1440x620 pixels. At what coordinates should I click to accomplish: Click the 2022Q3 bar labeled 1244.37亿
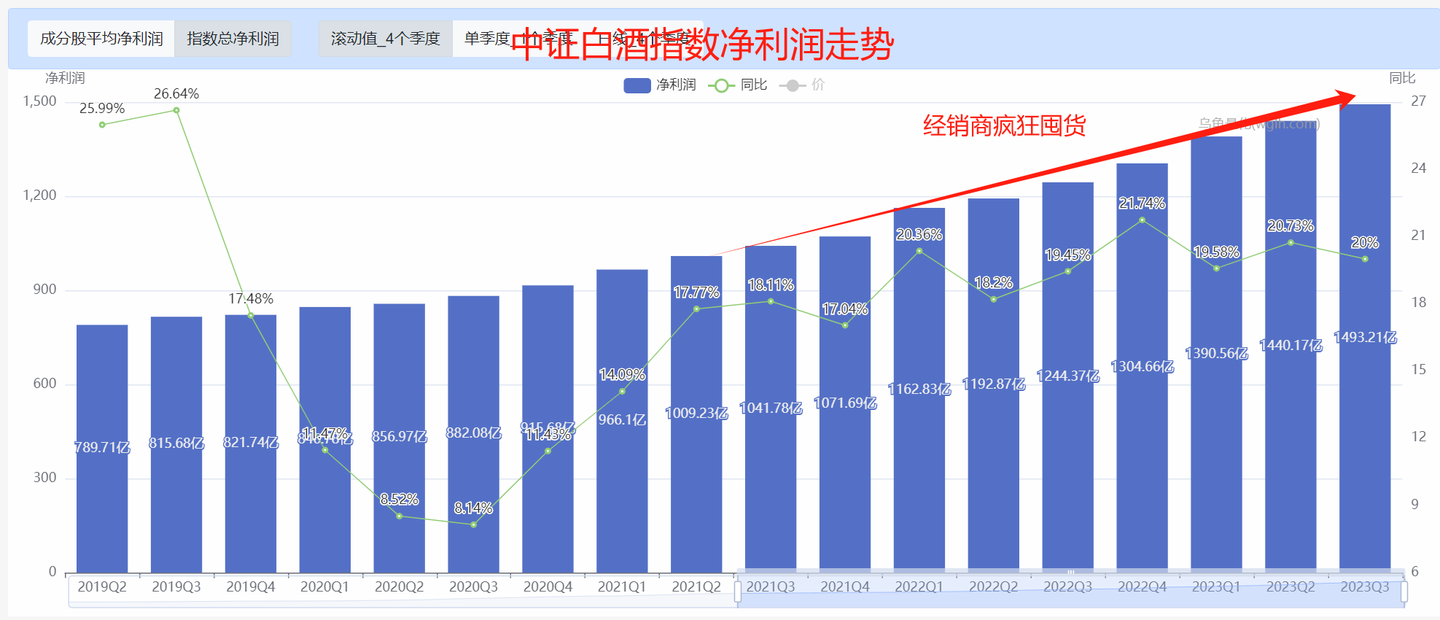pyautogui.click(x=1068, y=450)
